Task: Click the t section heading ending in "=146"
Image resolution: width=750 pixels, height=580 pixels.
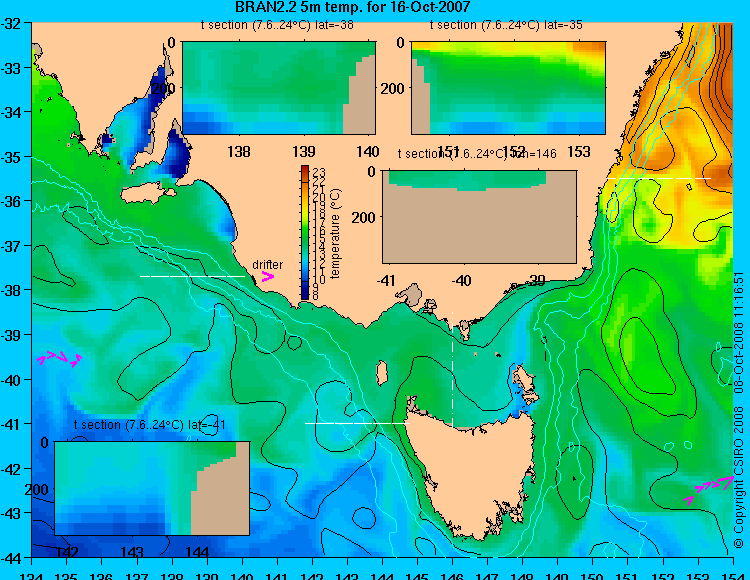Action: (x=477, y=153)
